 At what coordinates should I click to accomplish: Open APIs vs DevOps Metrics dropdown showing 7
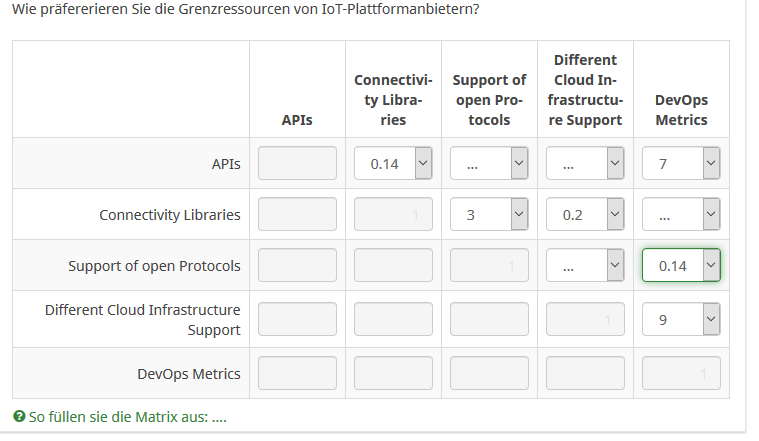681,163
